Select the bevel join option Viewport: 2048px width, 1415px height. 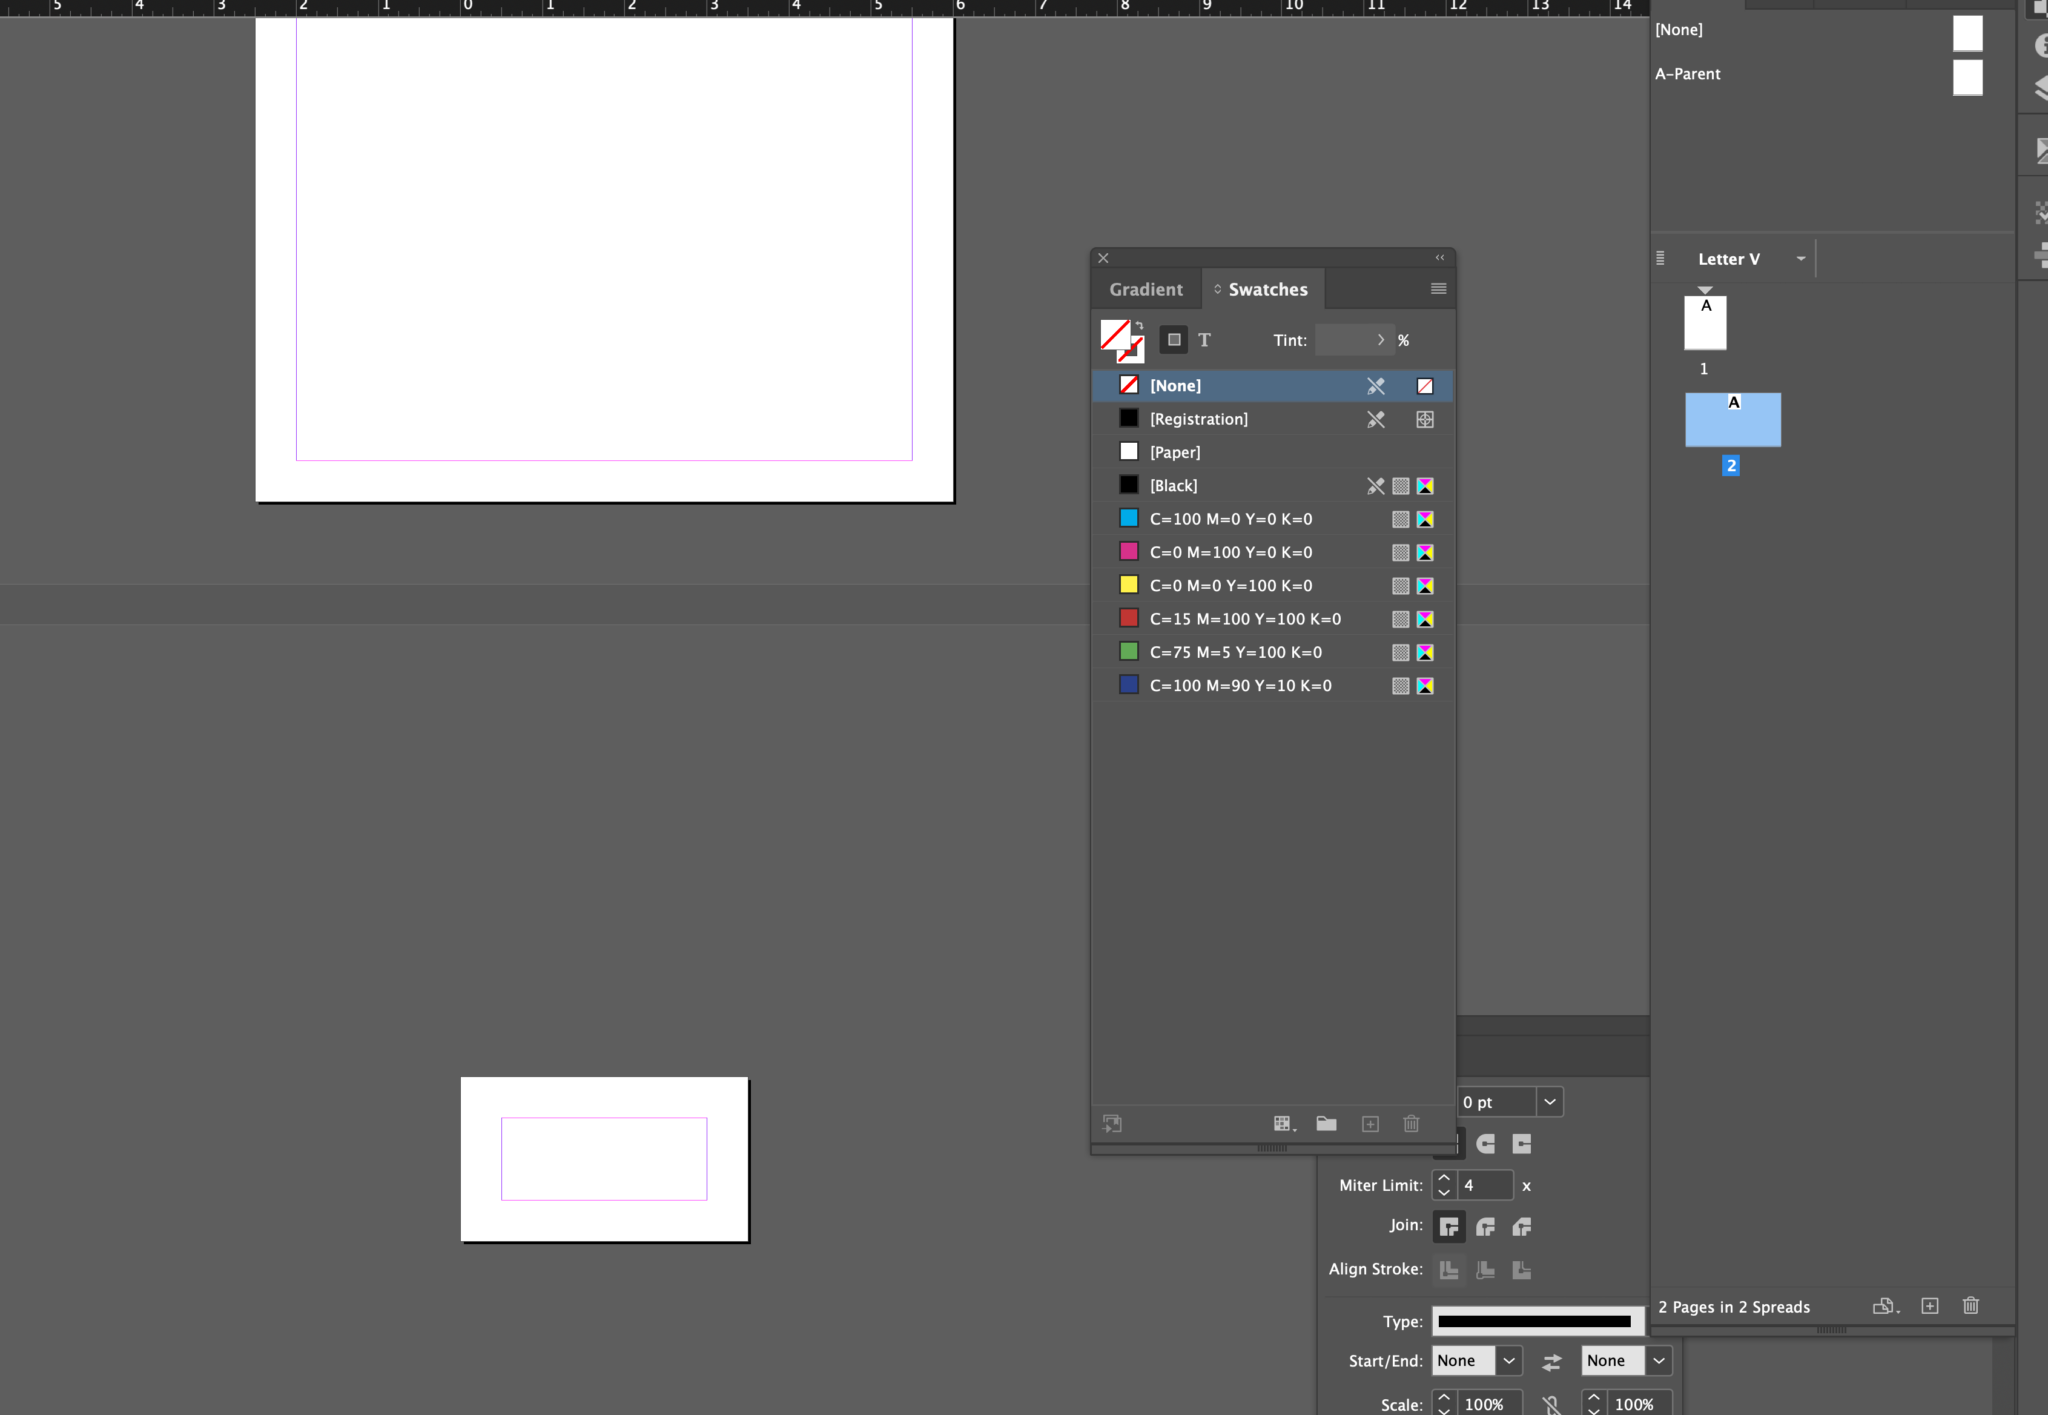point(1521,1226)
